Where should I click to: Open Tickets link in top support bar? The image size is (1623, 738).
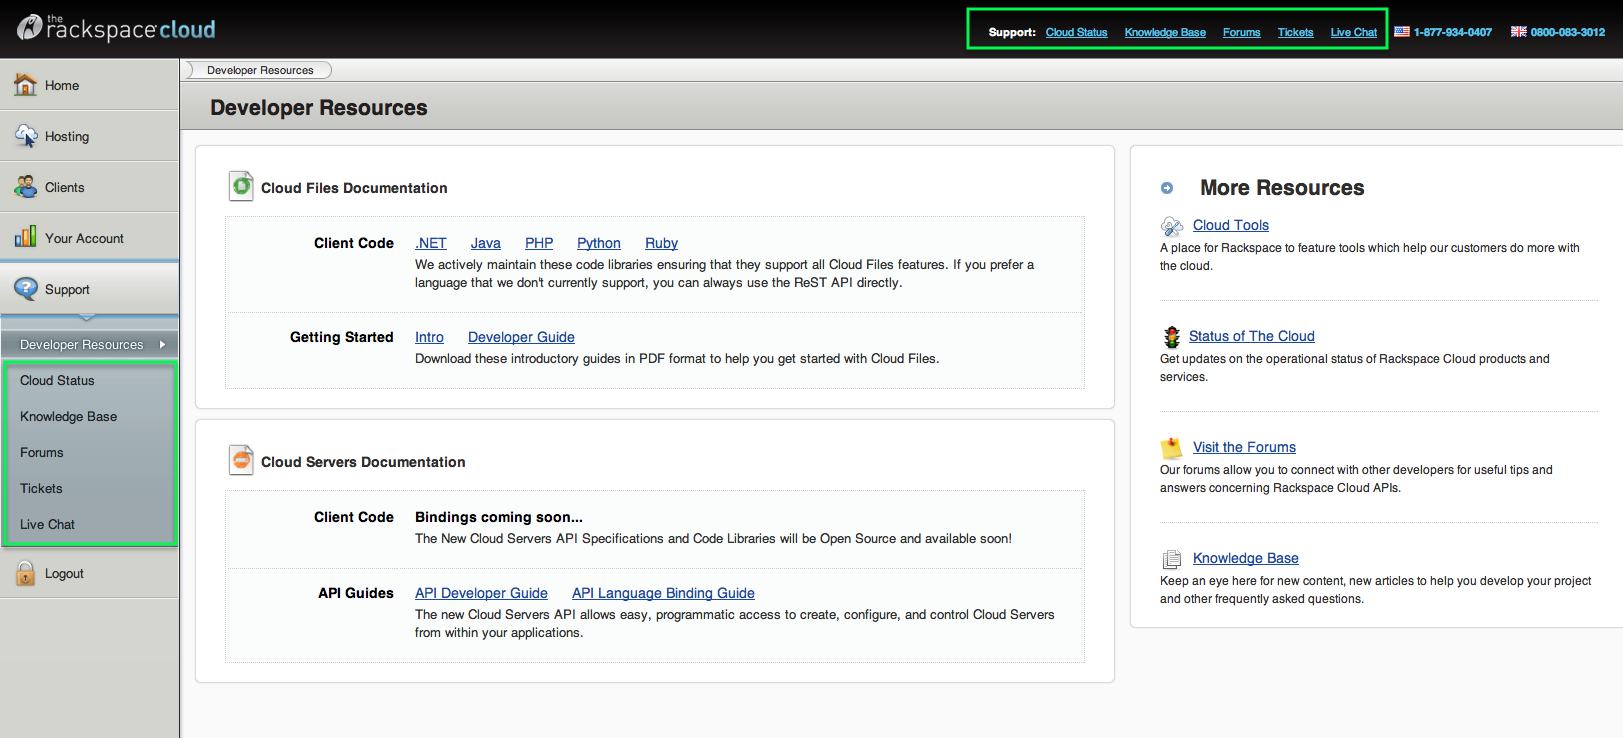[1295, 32]
